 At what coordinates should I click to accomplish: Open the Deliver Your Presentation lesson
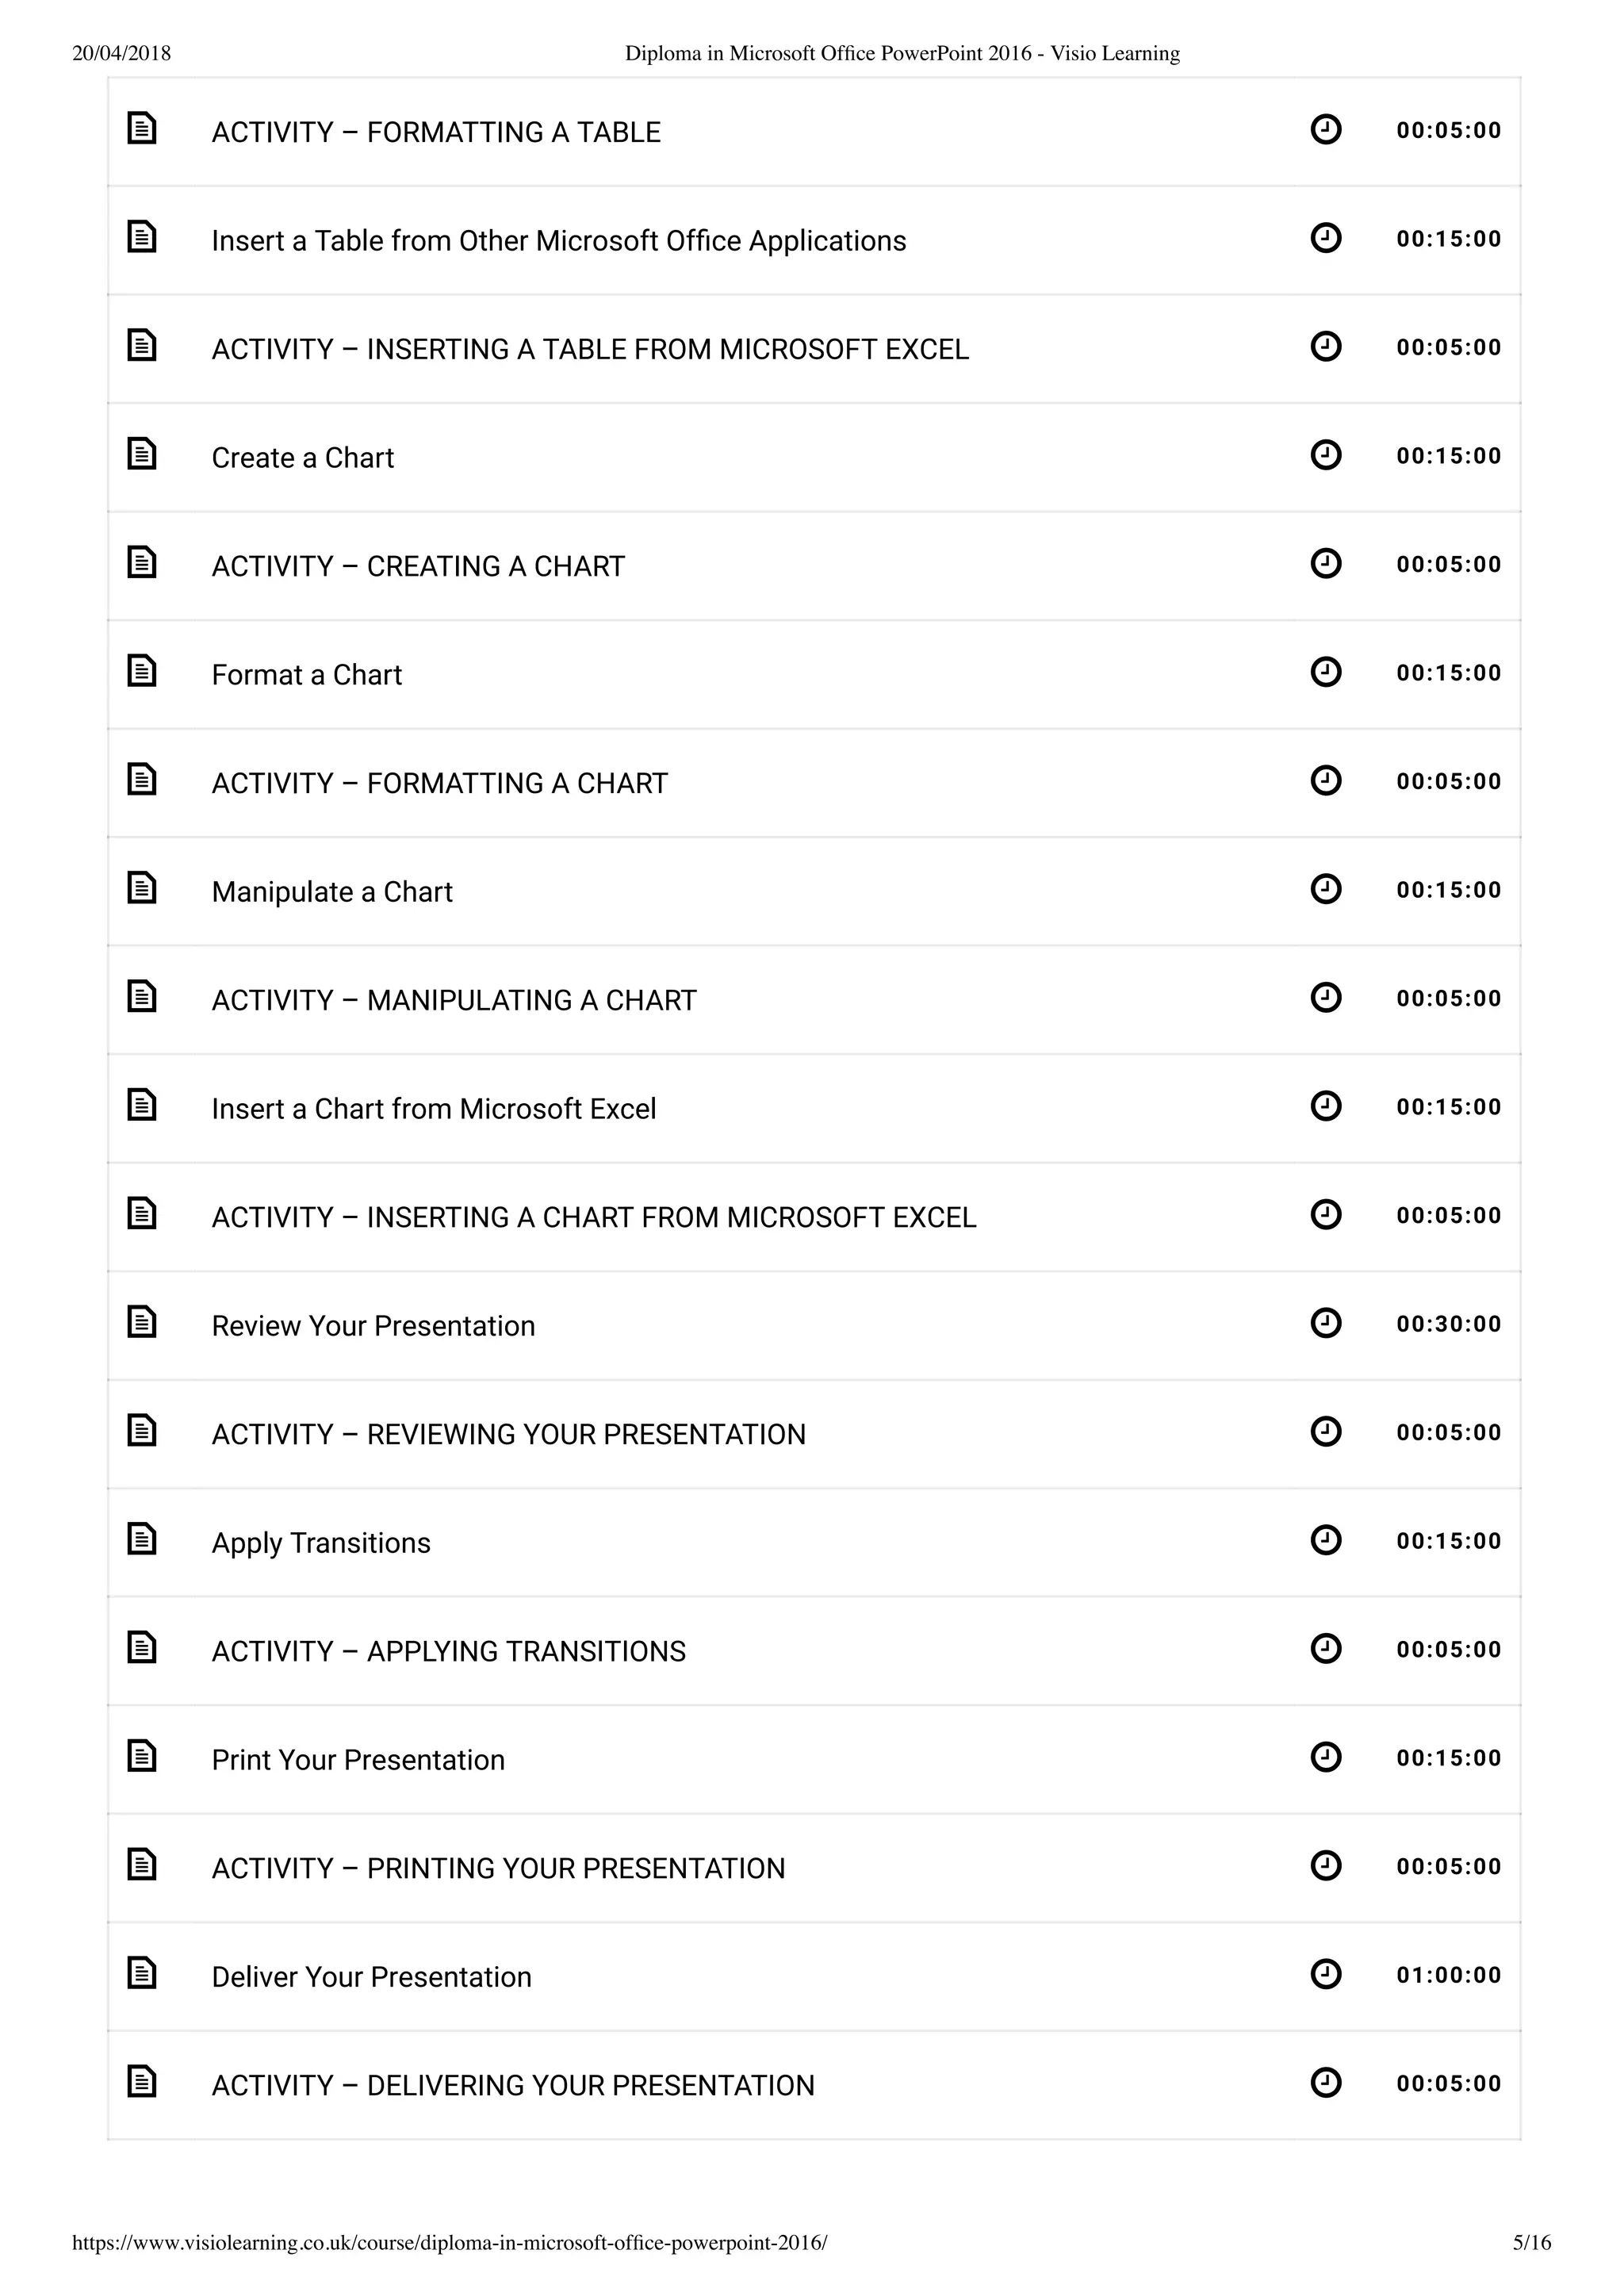point(371,1977)
